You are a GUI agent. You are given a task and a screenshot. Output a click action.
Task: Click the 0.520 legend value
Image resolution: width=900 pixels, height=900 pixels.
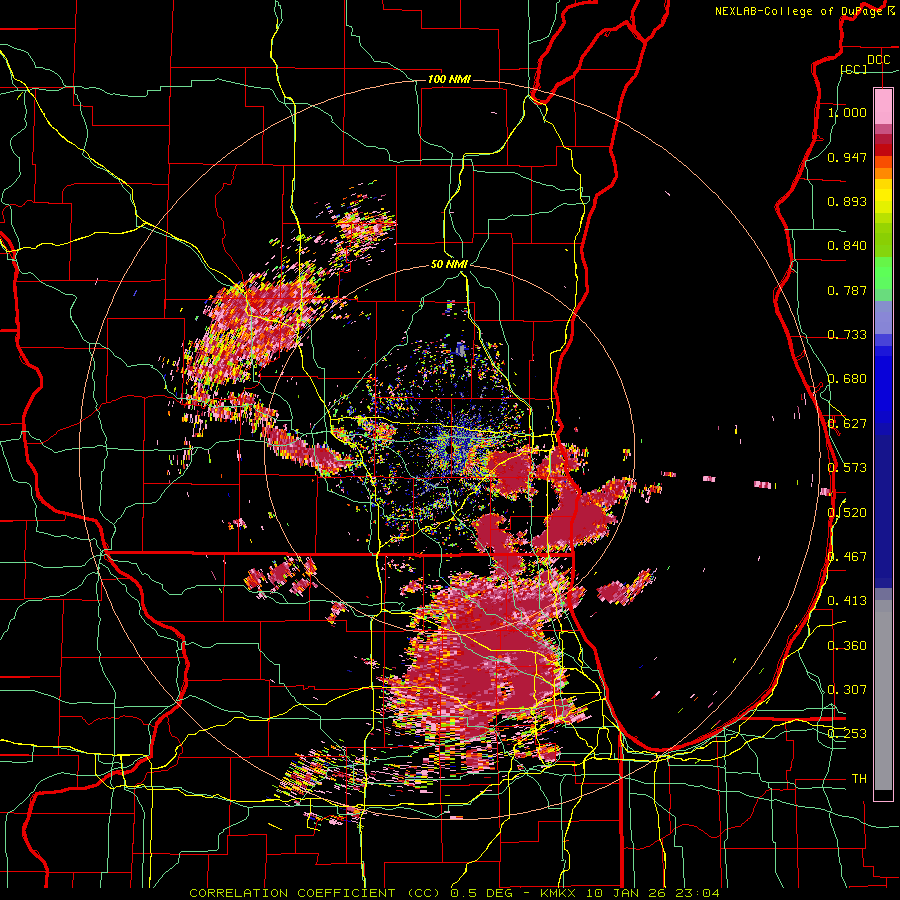click(x=847, y=513)
